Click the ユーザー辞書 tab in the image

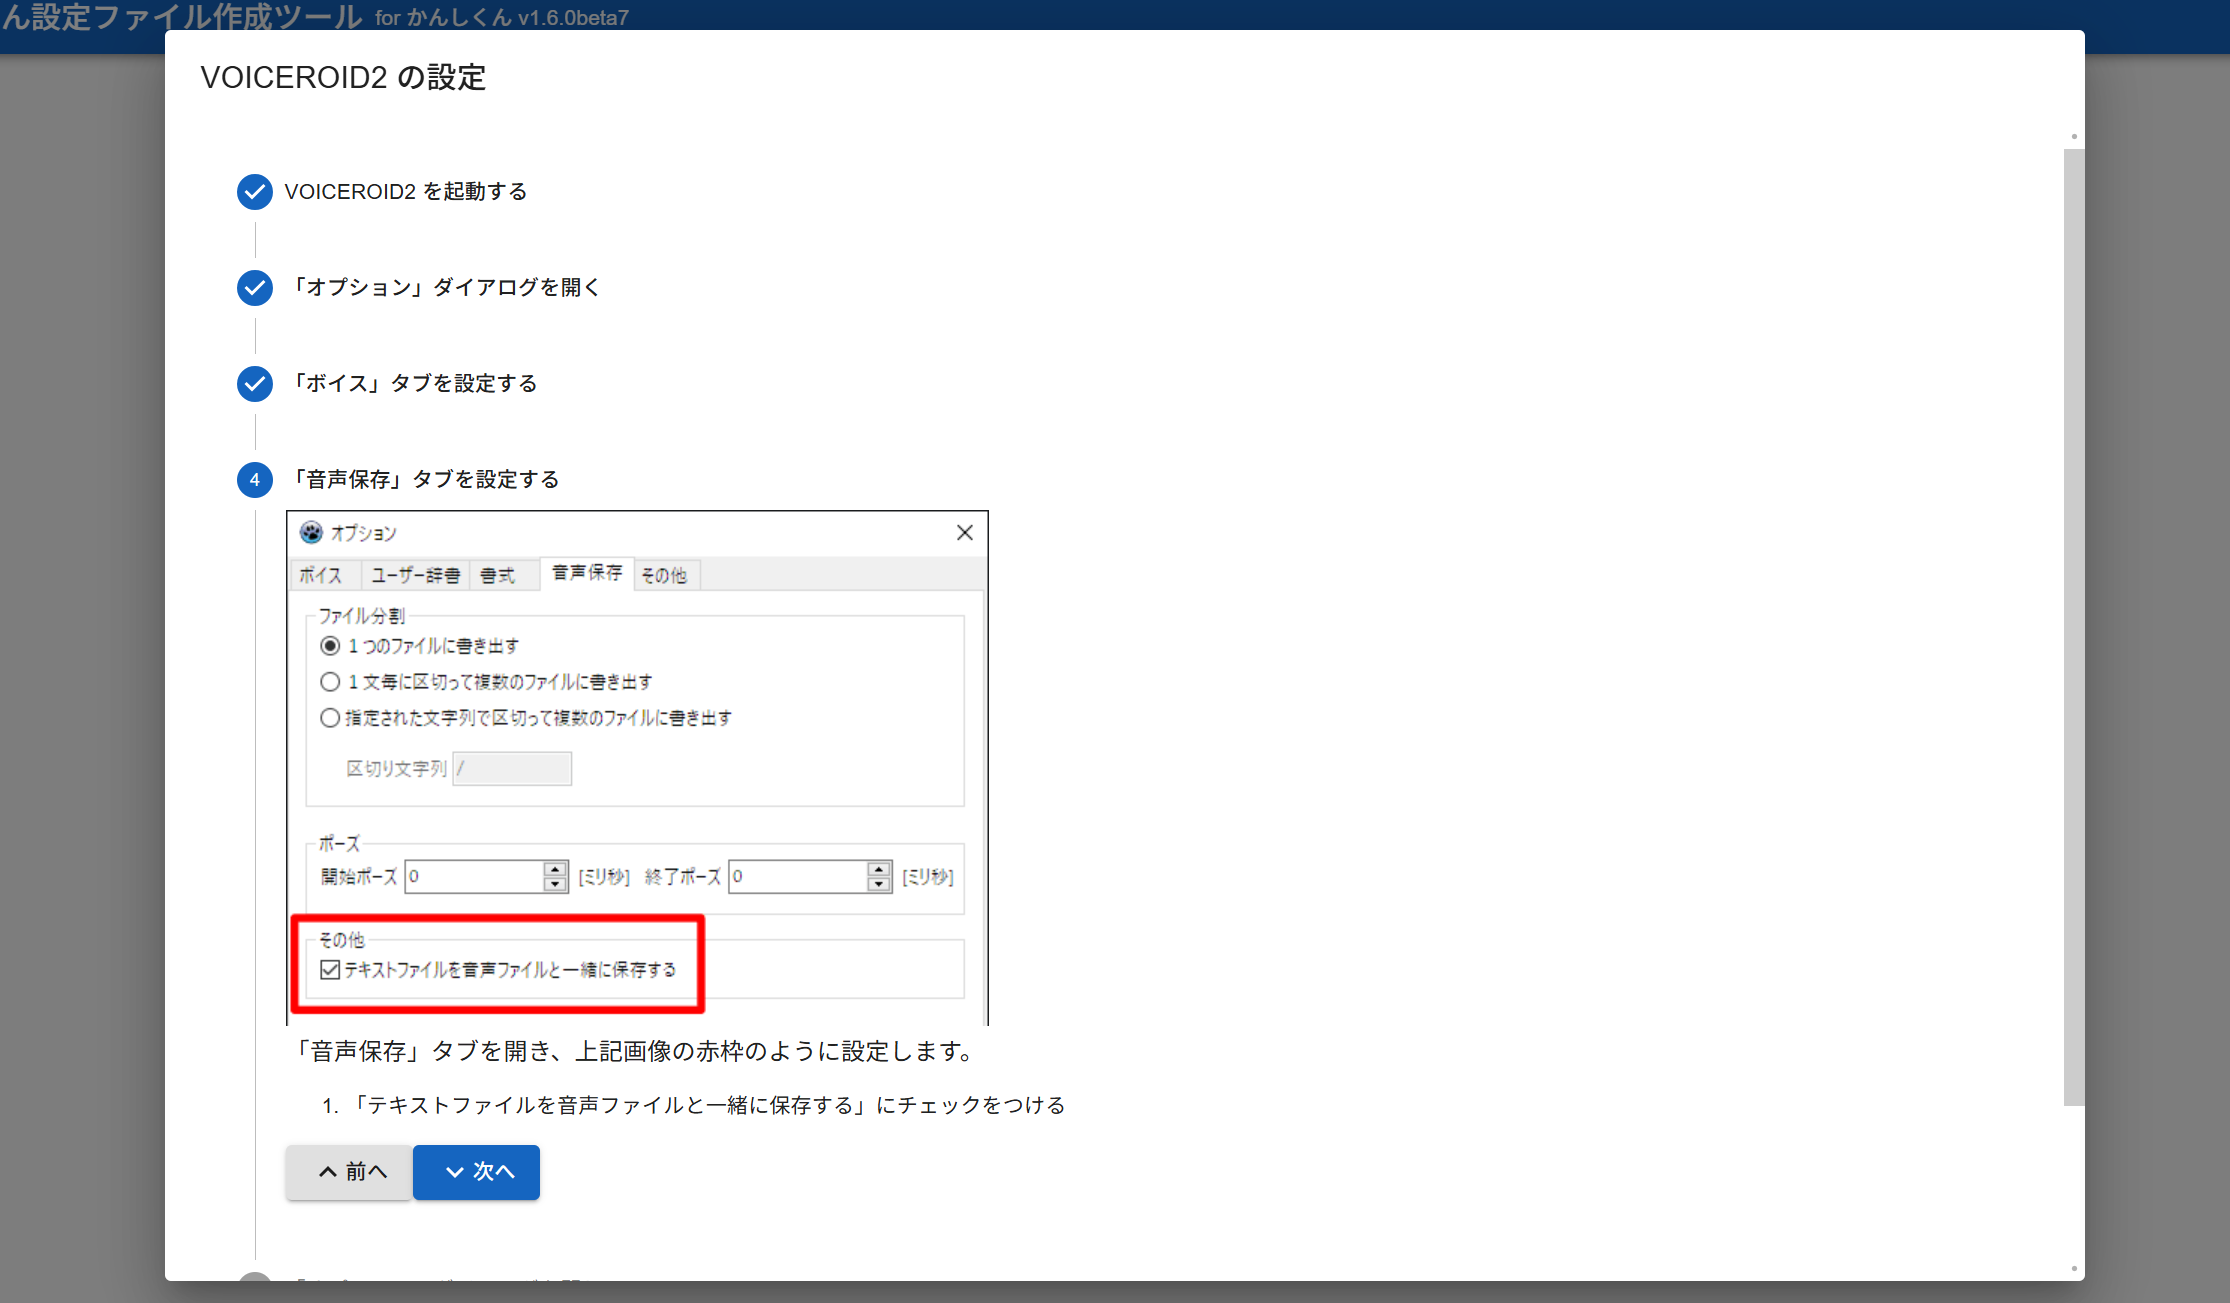tap(415, 575)
